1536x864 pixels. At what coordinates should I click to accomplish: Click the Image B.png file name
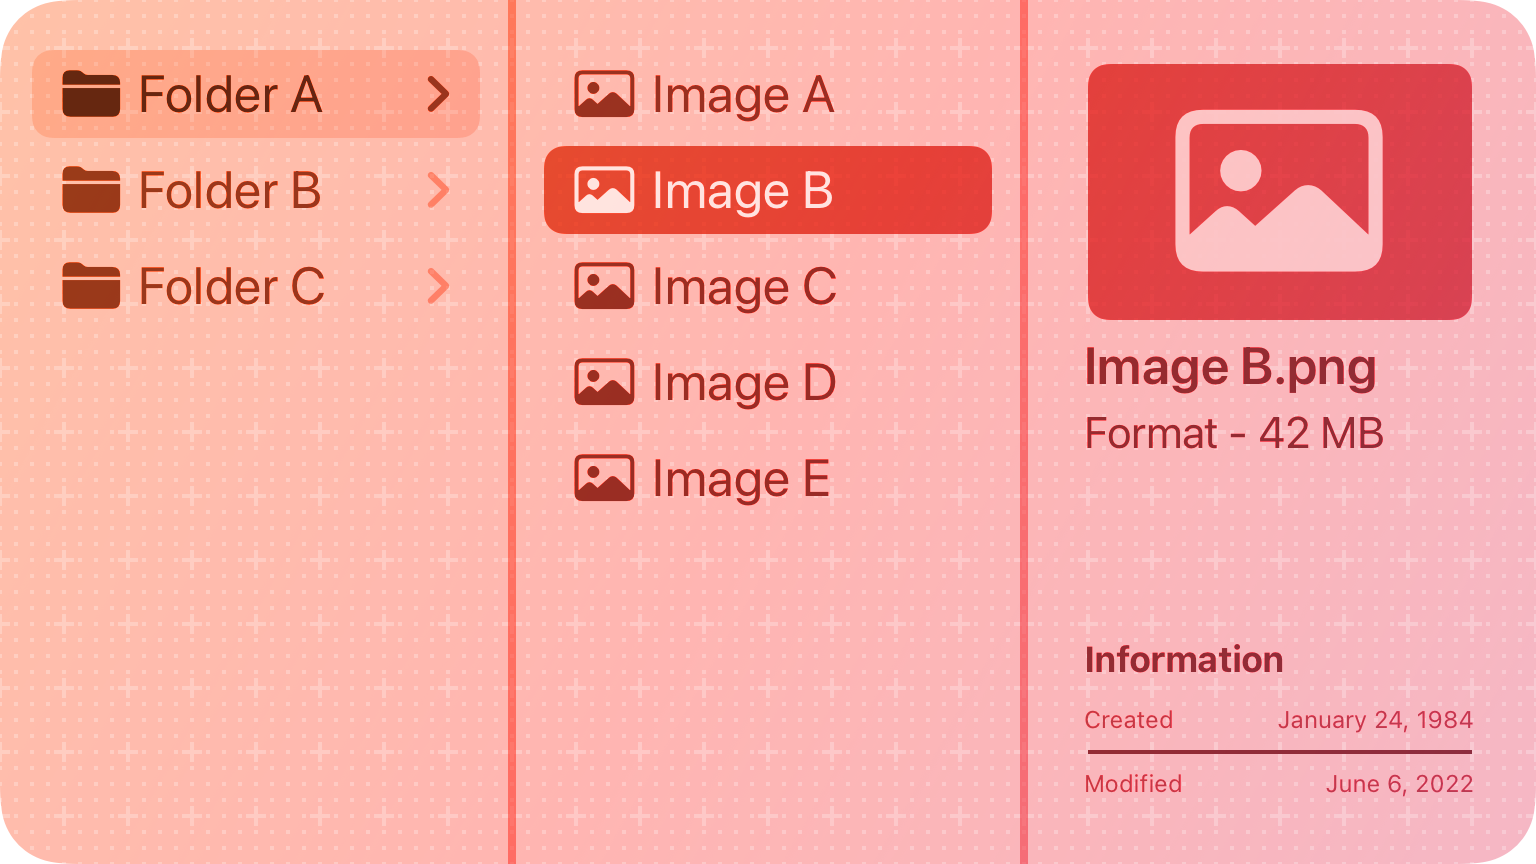1231,368
